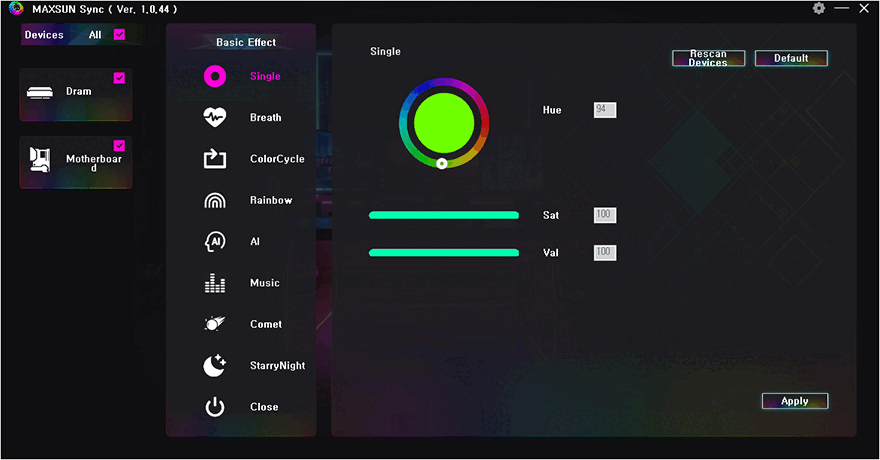Open settings with the gear icon
This screenshot has height=460, width=880.
(819, 8)
